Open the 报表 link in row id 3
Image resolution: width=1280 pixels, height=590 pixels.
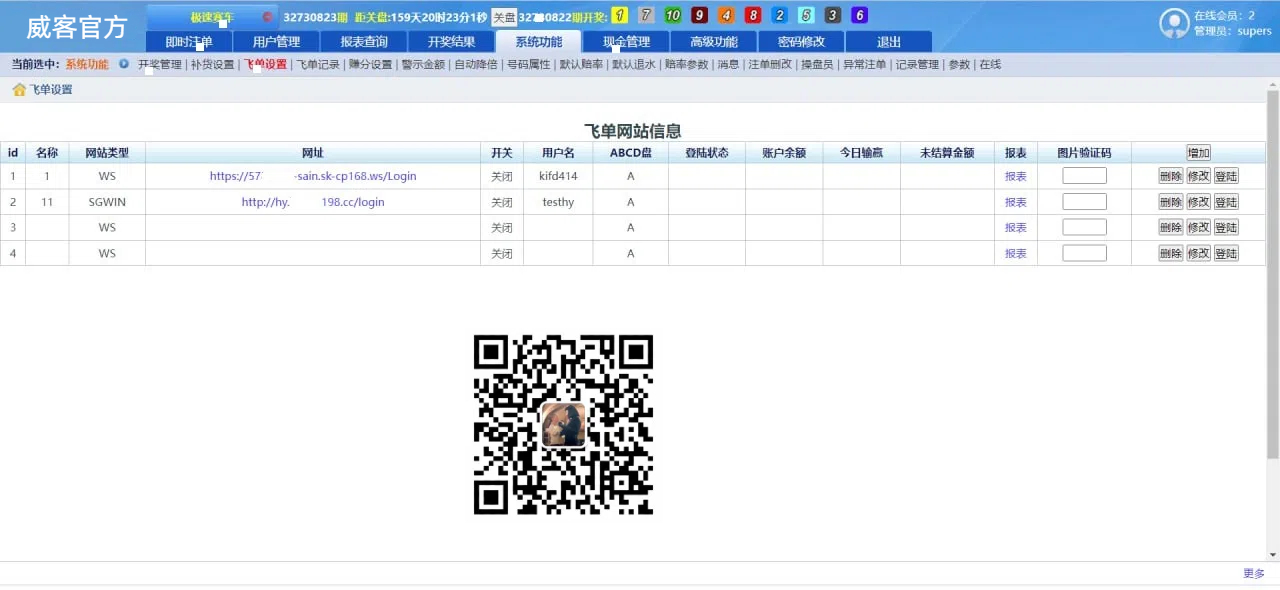point(1016,228)
